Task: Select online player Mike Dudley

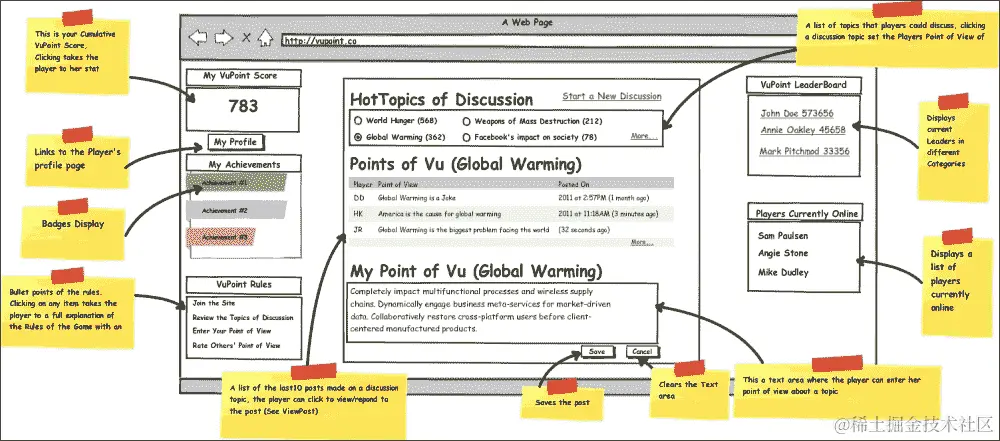Action: coord(783,272)
